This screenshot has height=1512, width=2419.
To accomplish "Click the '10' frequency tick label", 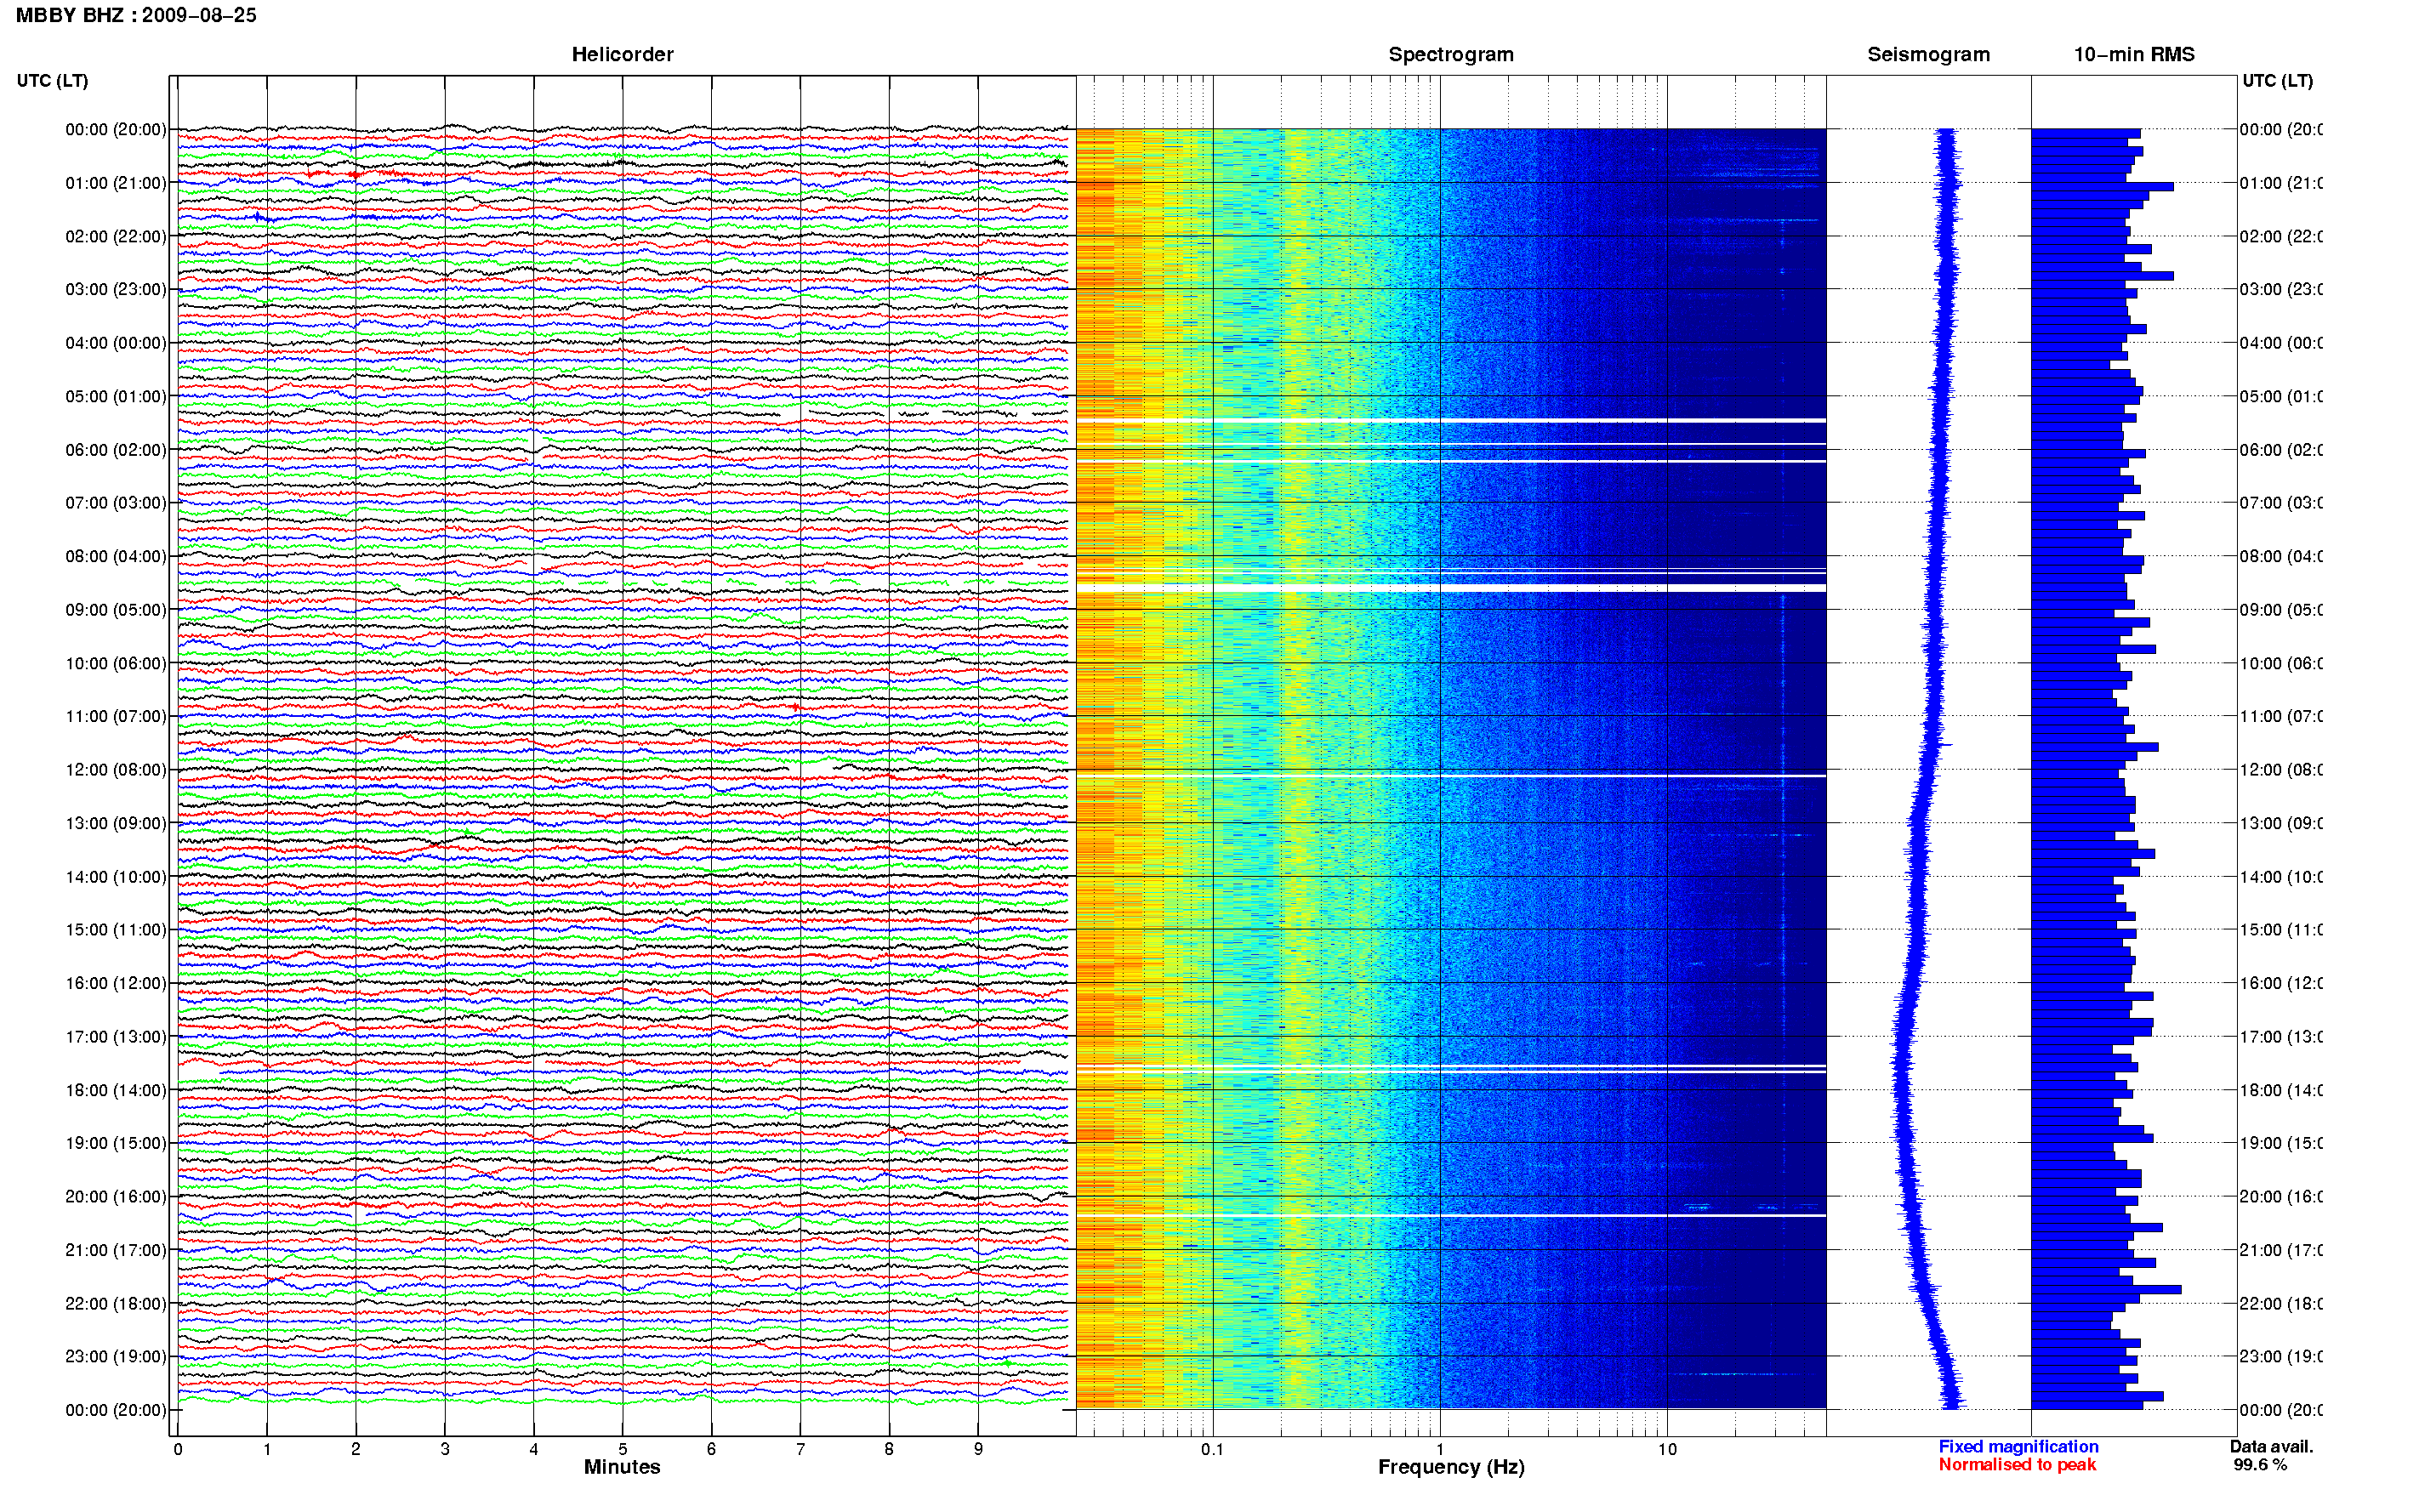I will (x=1667, y=1449).
